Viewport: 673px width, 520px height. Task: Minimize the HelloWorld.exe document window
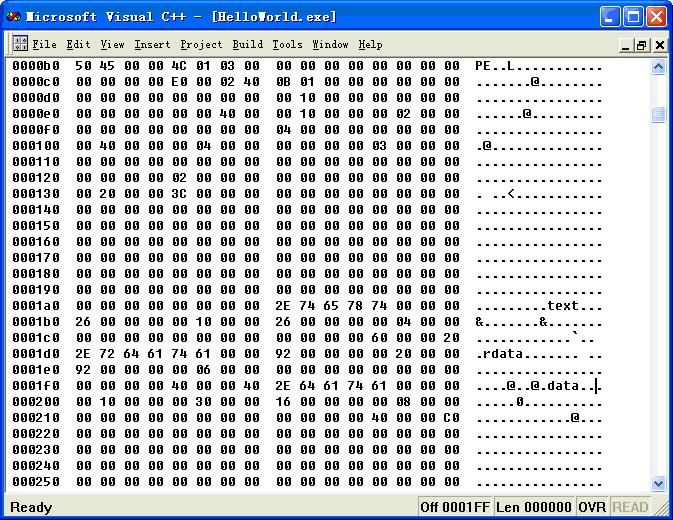[625, 45]
